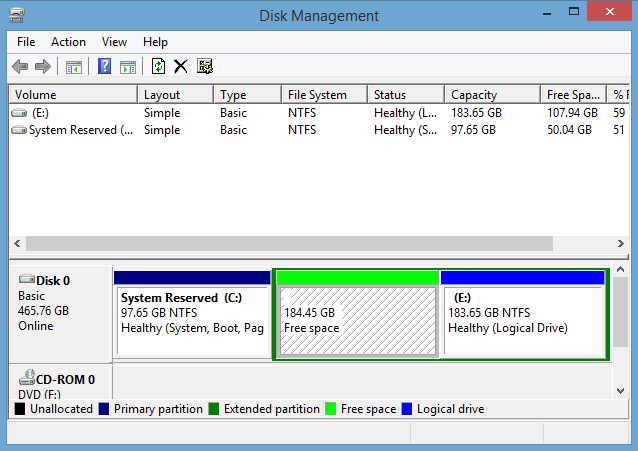
Task: Sort by the Status column header
Action: pos(406,95)
